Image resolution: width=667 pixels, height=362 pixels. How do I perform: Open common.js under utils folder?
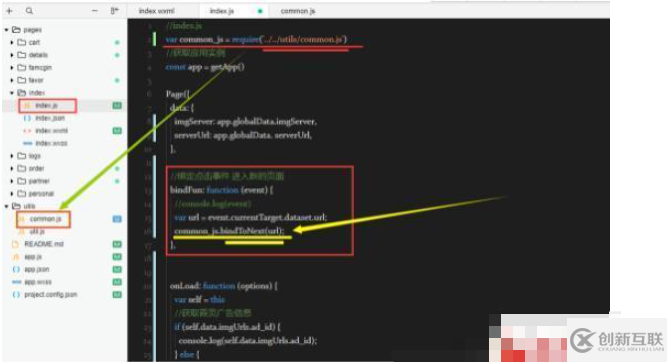[x=46, y=219]
